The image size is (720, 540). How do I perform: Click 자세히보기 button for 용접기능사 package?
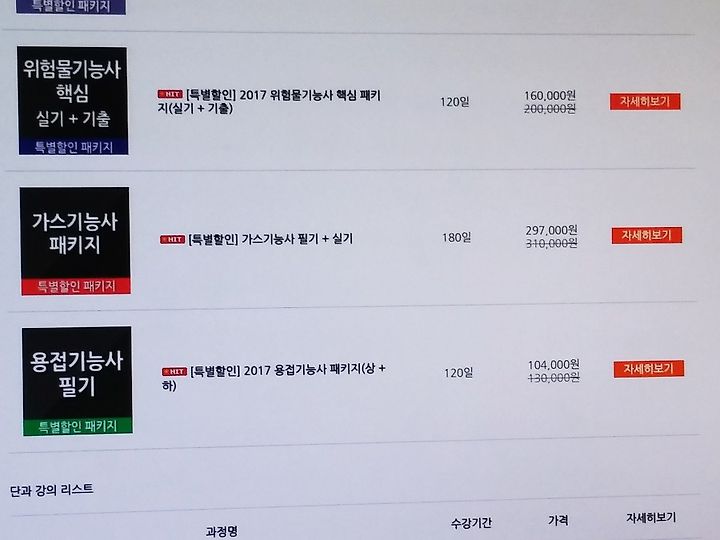pyautogui.click(x=649, y=369)
